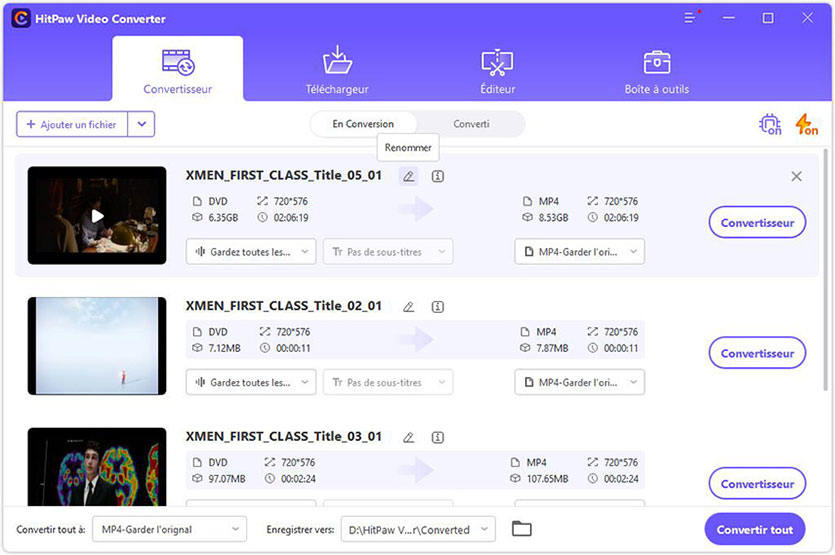Click the 107.65MB output size value
835x555 pixels.
pyautogui.click(x=547, y=478)
